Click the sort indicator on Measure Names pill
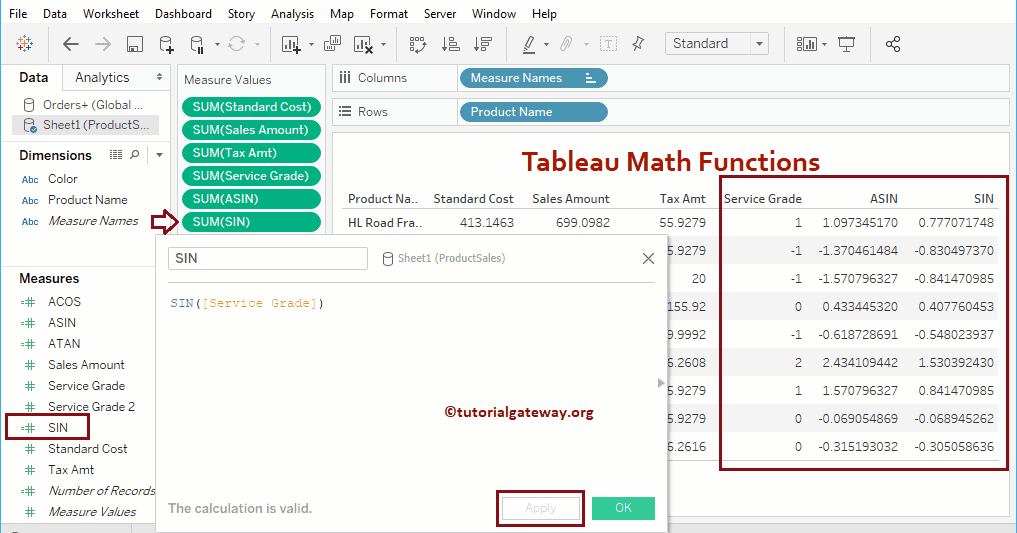This screenshot has height=533, width=1017. [590, 78]
